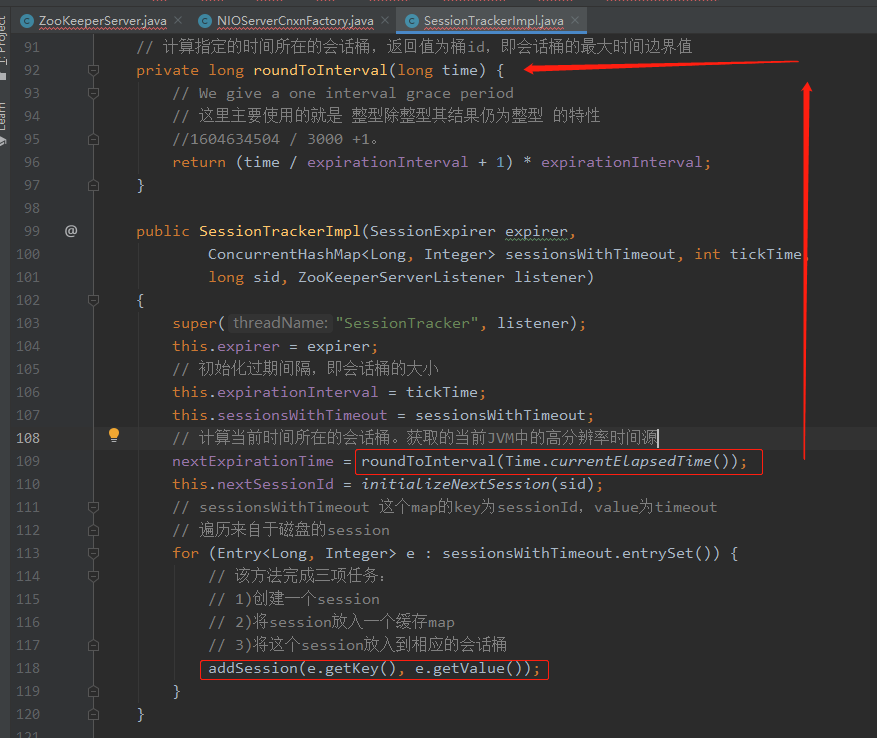The image size is (877, 738).
Task: Click the yellow intention bulb on line 108
Action: coord(114,435)
